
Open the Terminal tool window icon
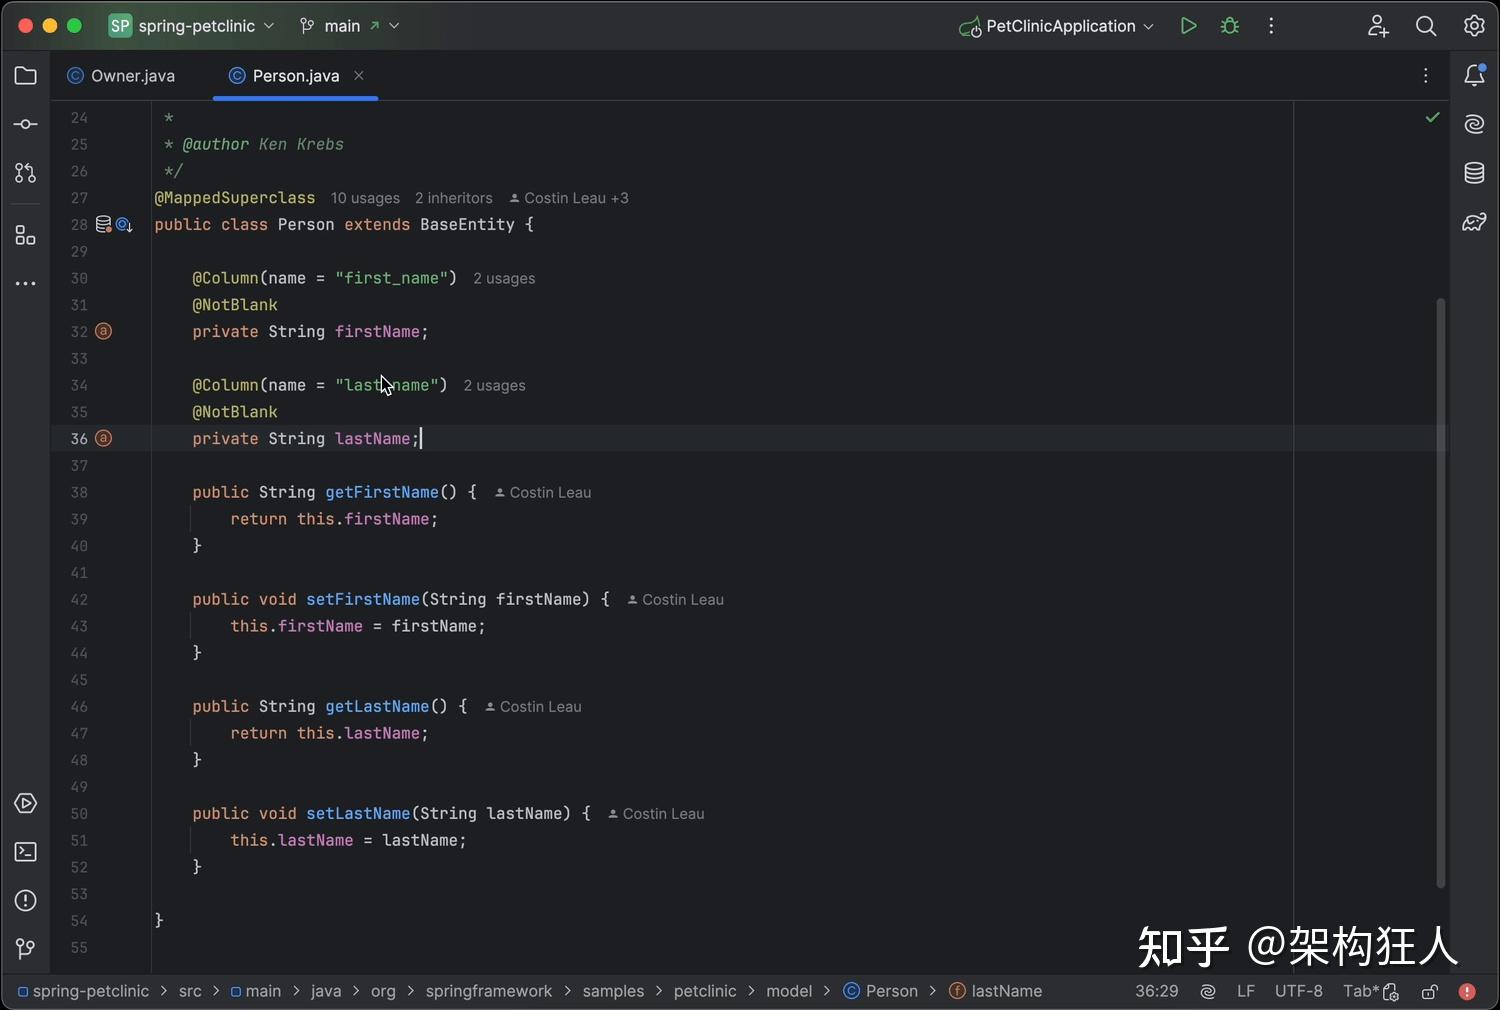26,852
